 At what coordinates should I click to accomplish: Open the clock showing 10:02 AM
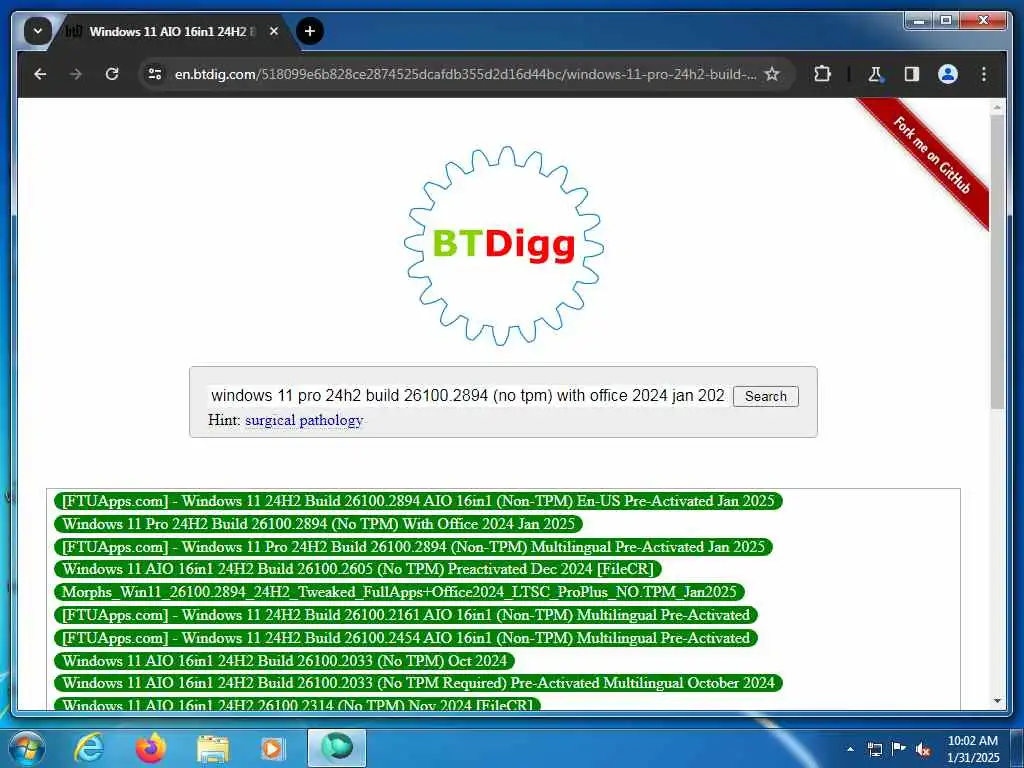(x=972, y=749)
